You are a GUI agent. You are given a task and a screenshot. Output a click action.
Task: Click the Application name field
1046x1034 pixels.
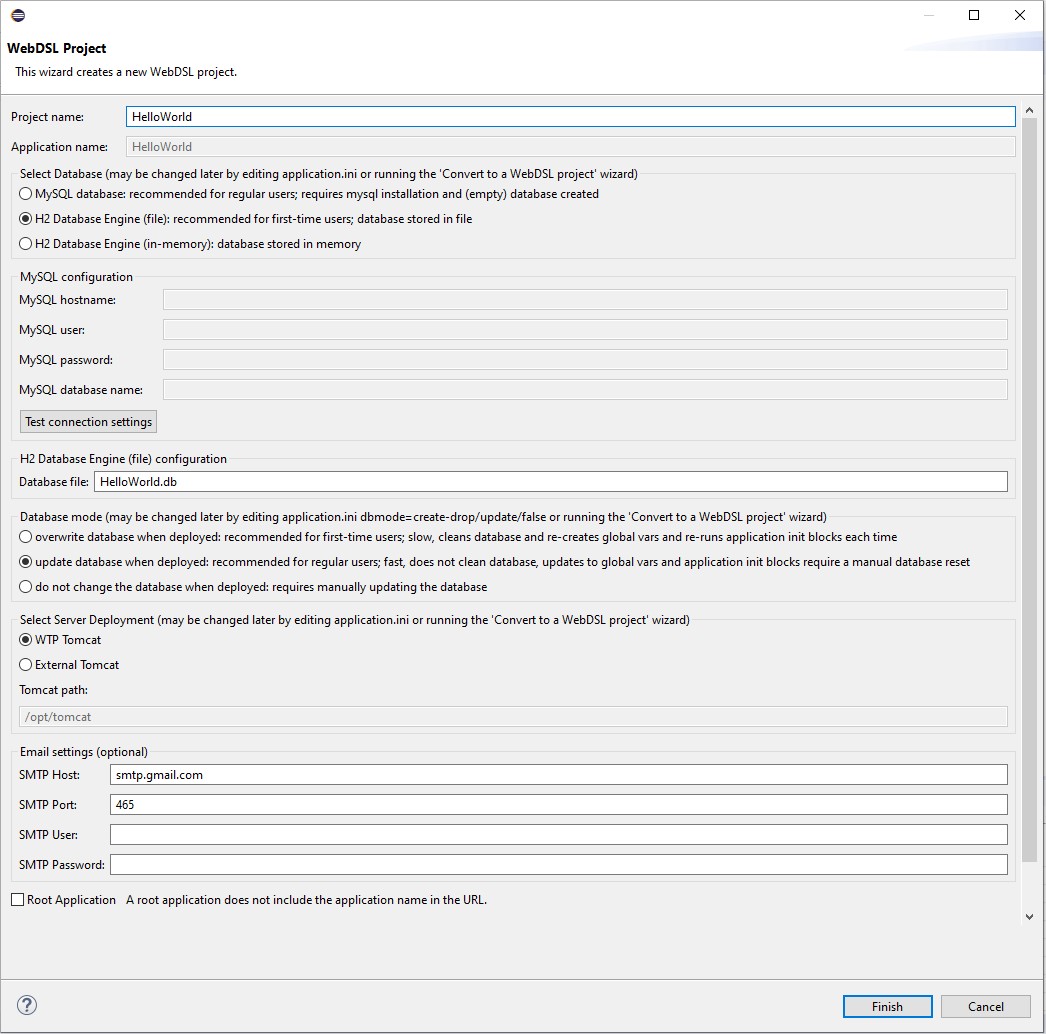point(570,147)
